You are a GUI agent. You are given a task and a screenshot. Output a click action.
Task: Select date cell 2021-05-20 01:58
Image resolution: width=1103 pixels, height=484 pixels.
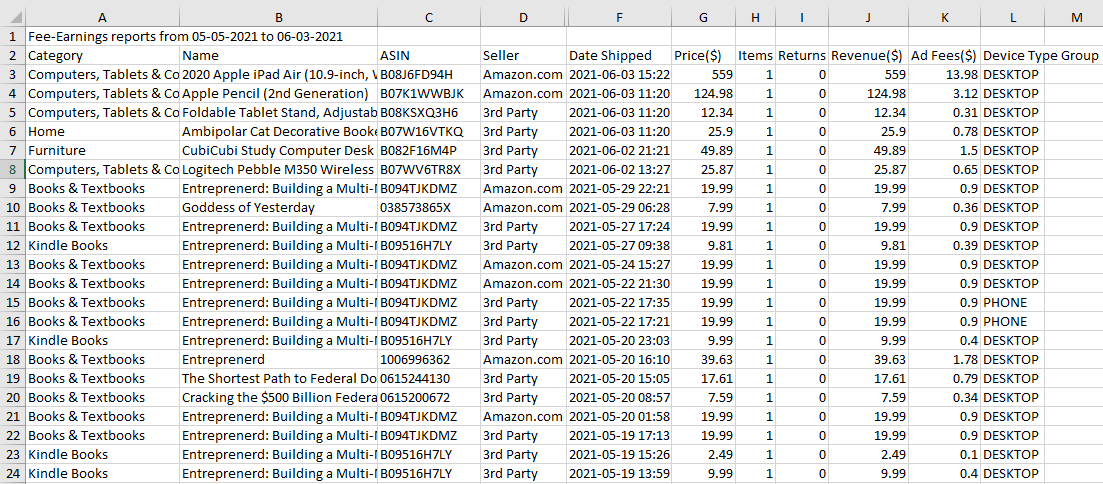point(619,416)
